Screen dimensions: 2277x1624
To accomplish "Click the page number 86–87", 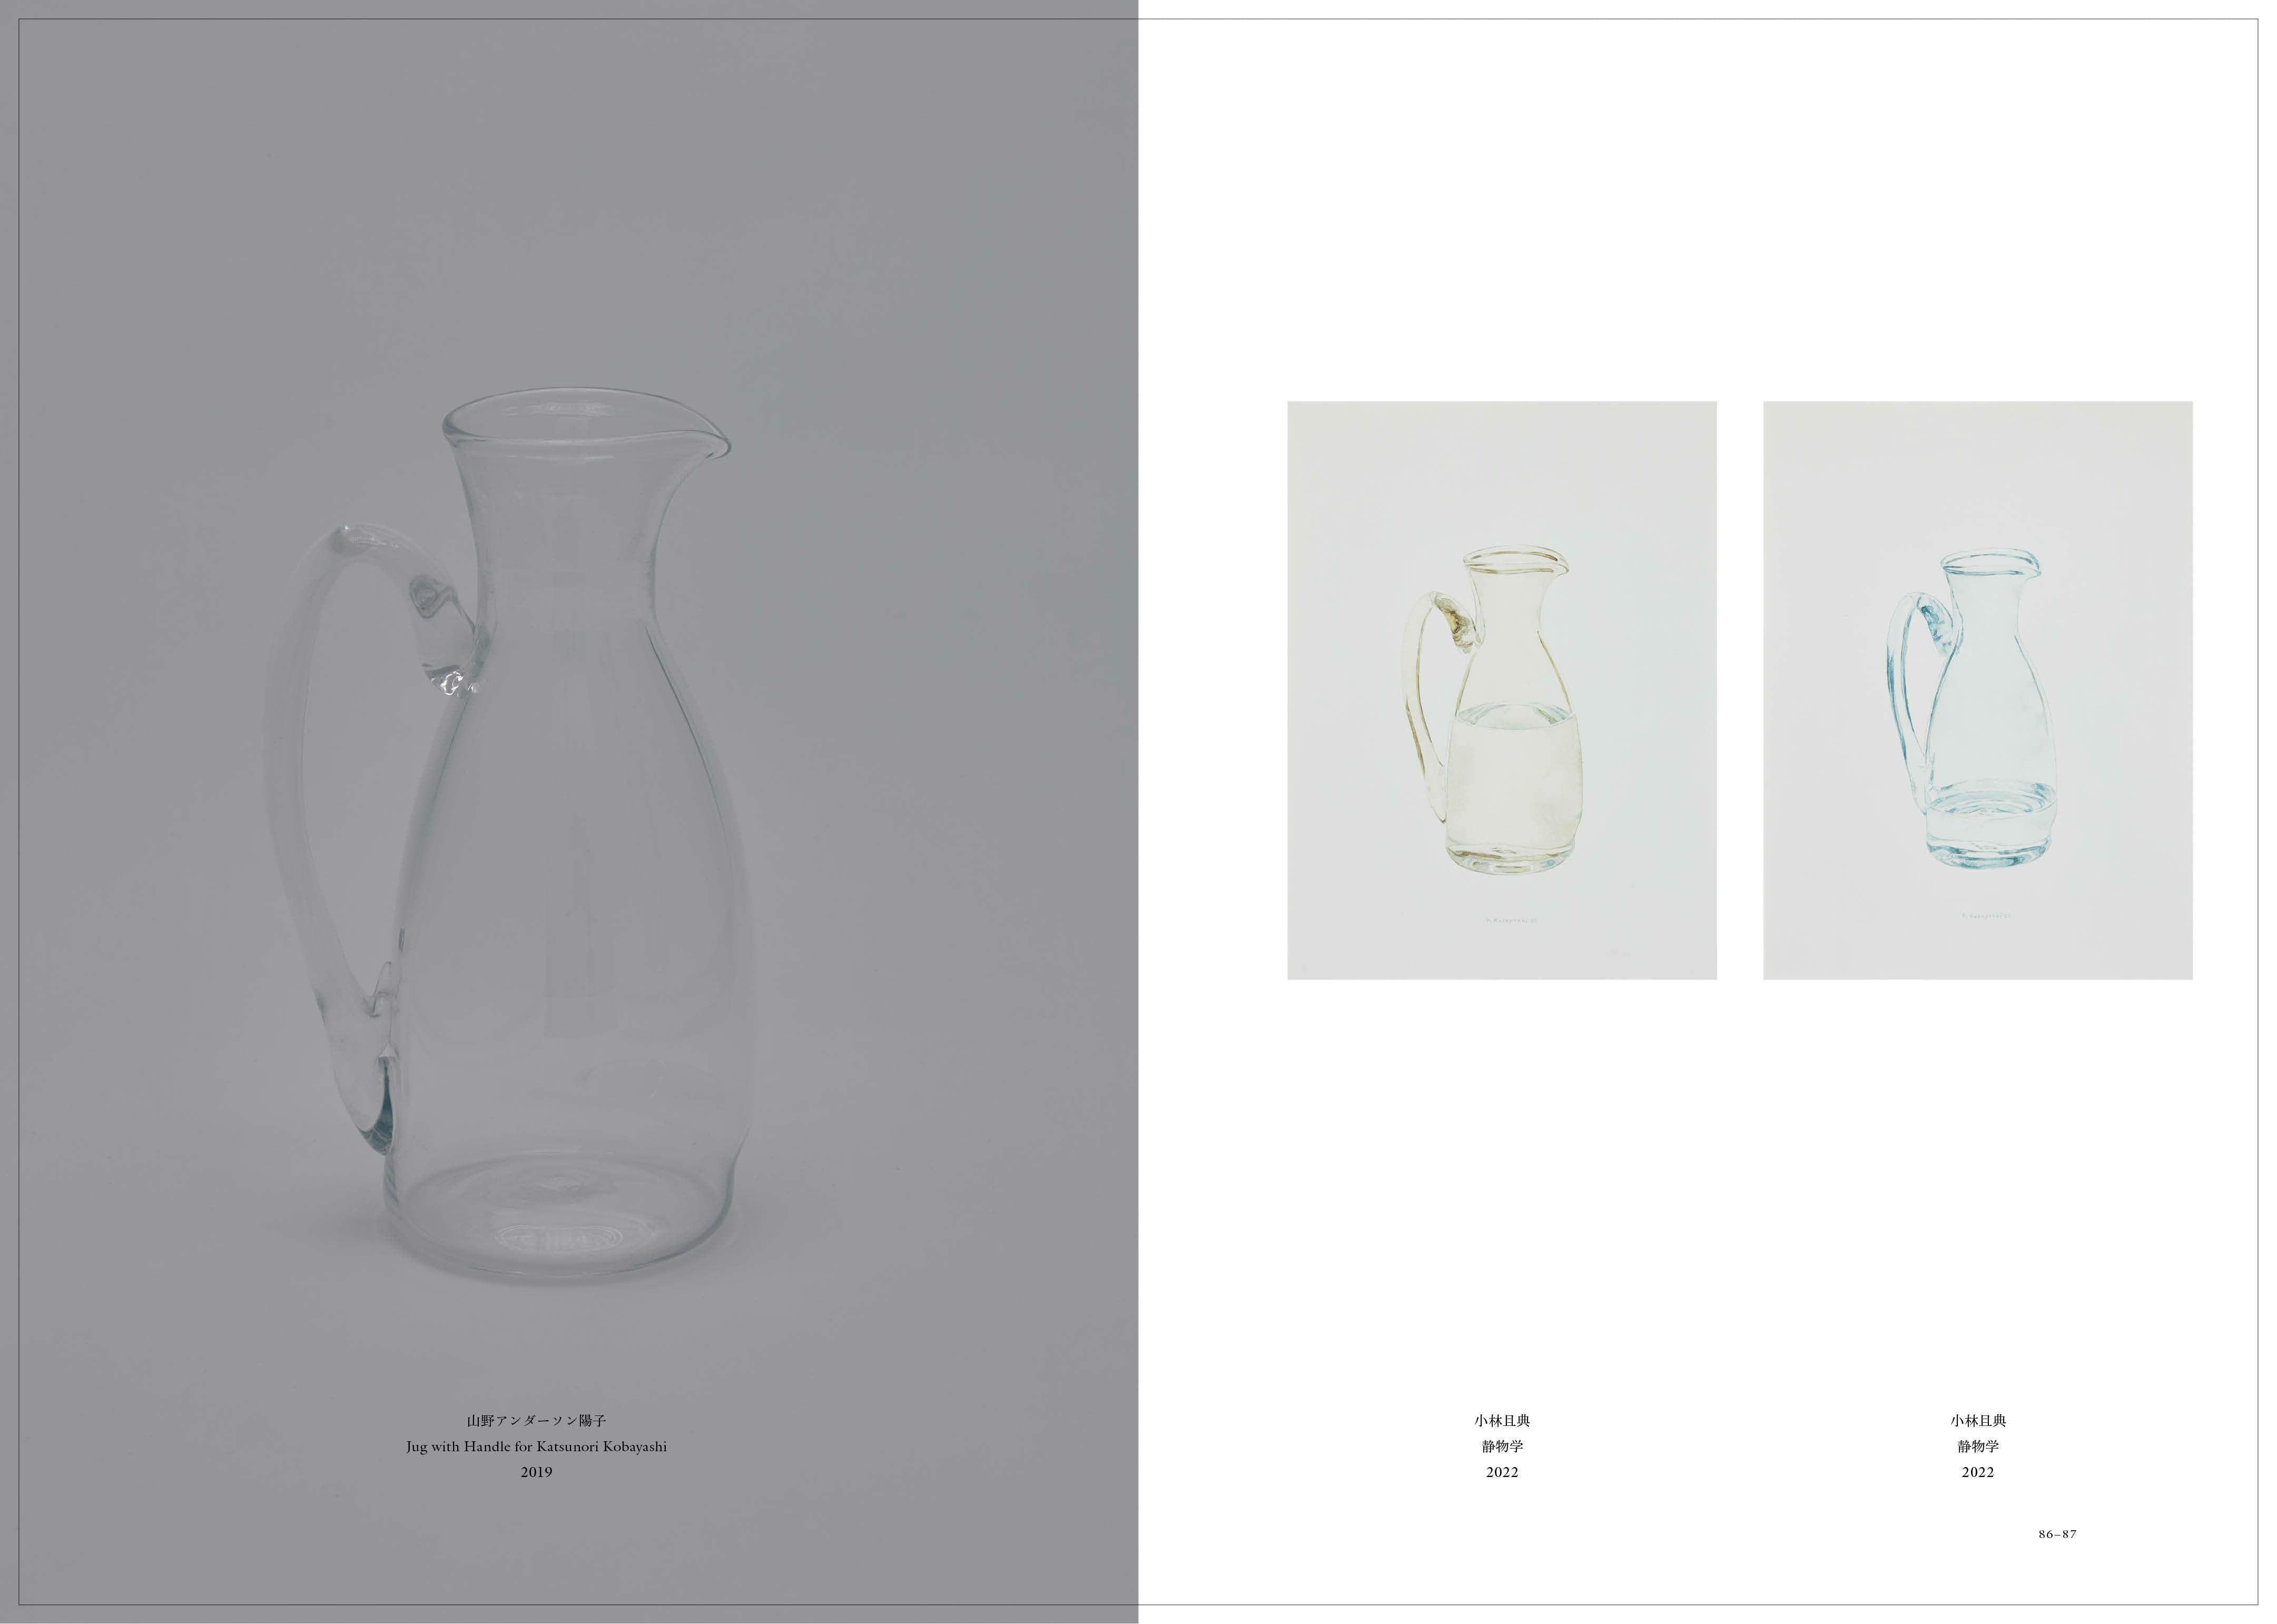I will (x=2057, y=1561).
